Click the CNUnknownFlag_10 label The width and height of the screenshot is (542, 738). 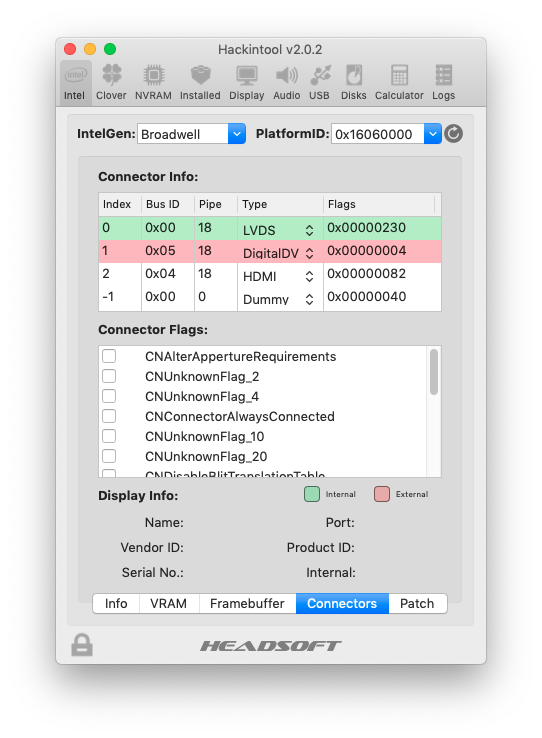point(205,437)
